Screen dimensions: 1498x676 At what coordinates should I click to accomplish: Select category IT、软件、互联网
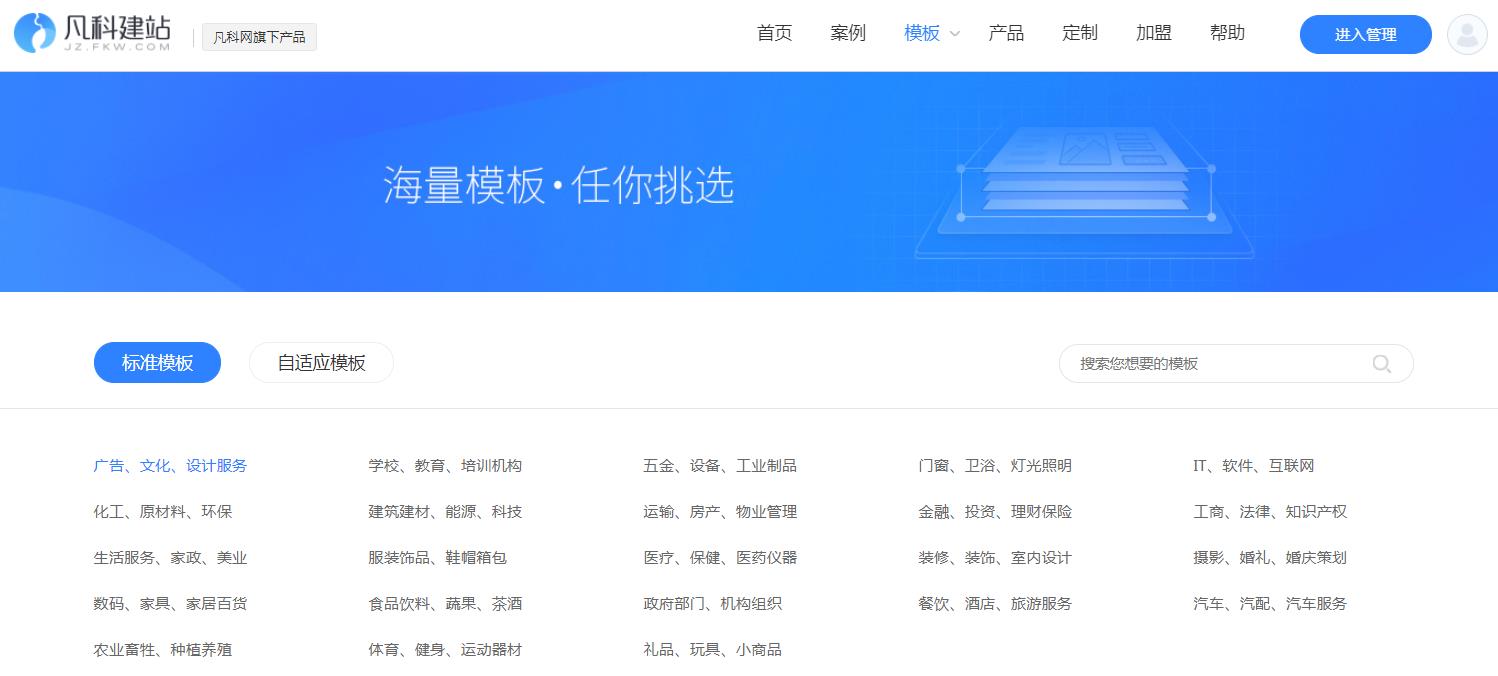point(1254,466)
